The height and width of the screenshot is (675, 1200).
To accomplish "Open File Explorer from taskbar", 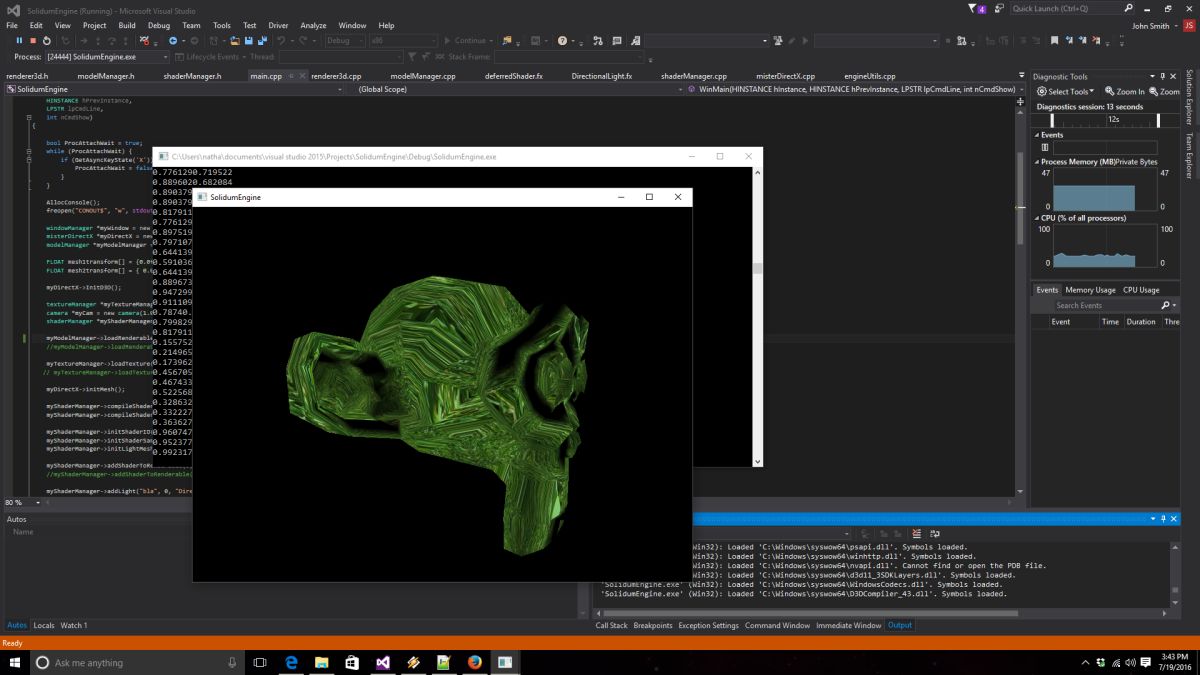I will point(322,662).
